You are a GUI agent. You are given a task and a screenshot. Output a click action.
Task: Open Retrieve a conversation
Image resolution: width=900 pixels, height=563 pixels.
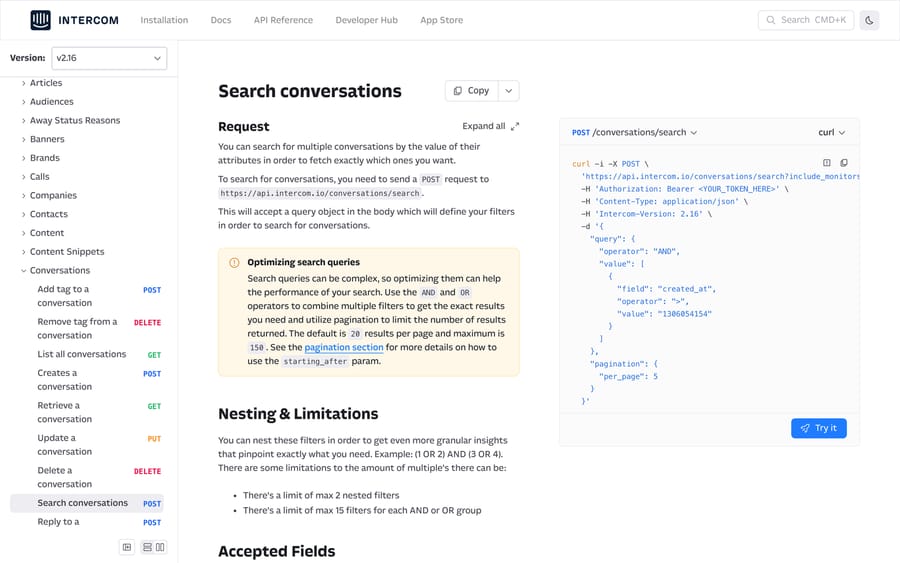[87, 413]
